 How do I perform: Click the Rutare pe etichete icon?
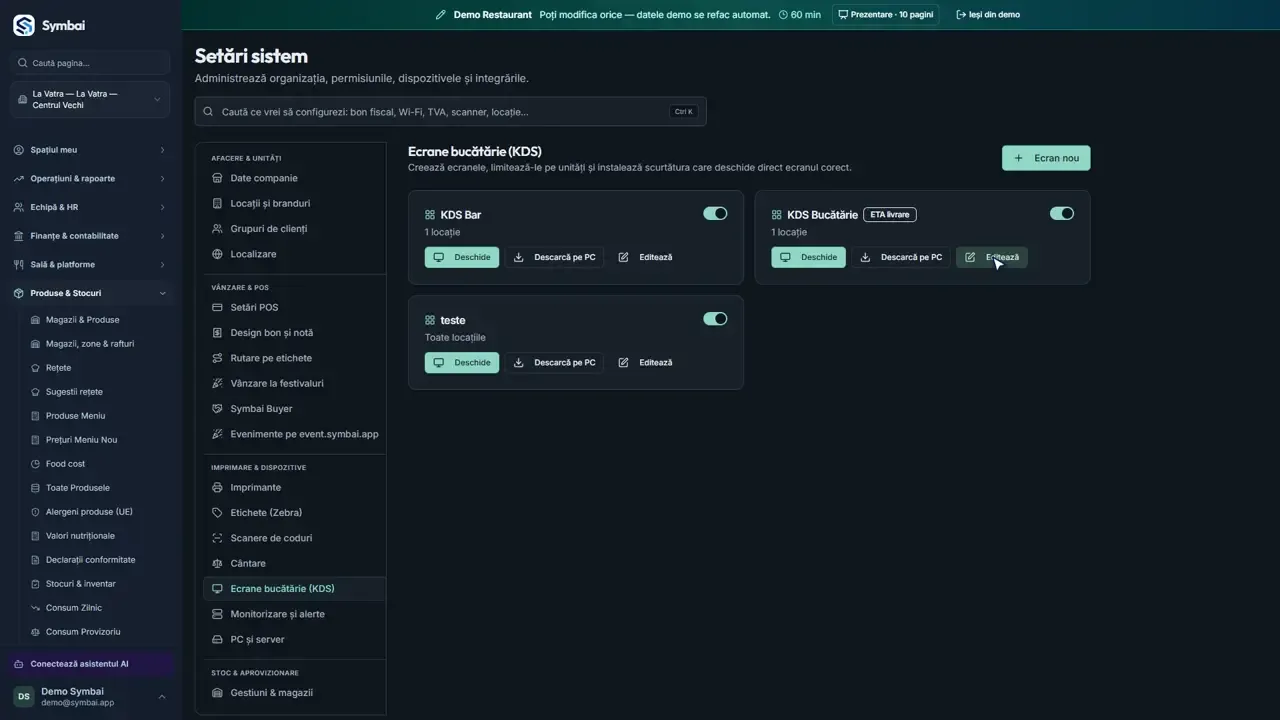click(x=217, y=358)
